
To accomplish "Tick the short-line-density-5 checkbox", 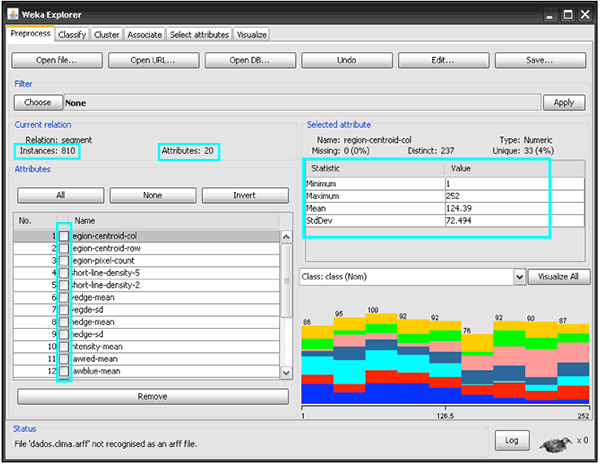I will 64,273.
